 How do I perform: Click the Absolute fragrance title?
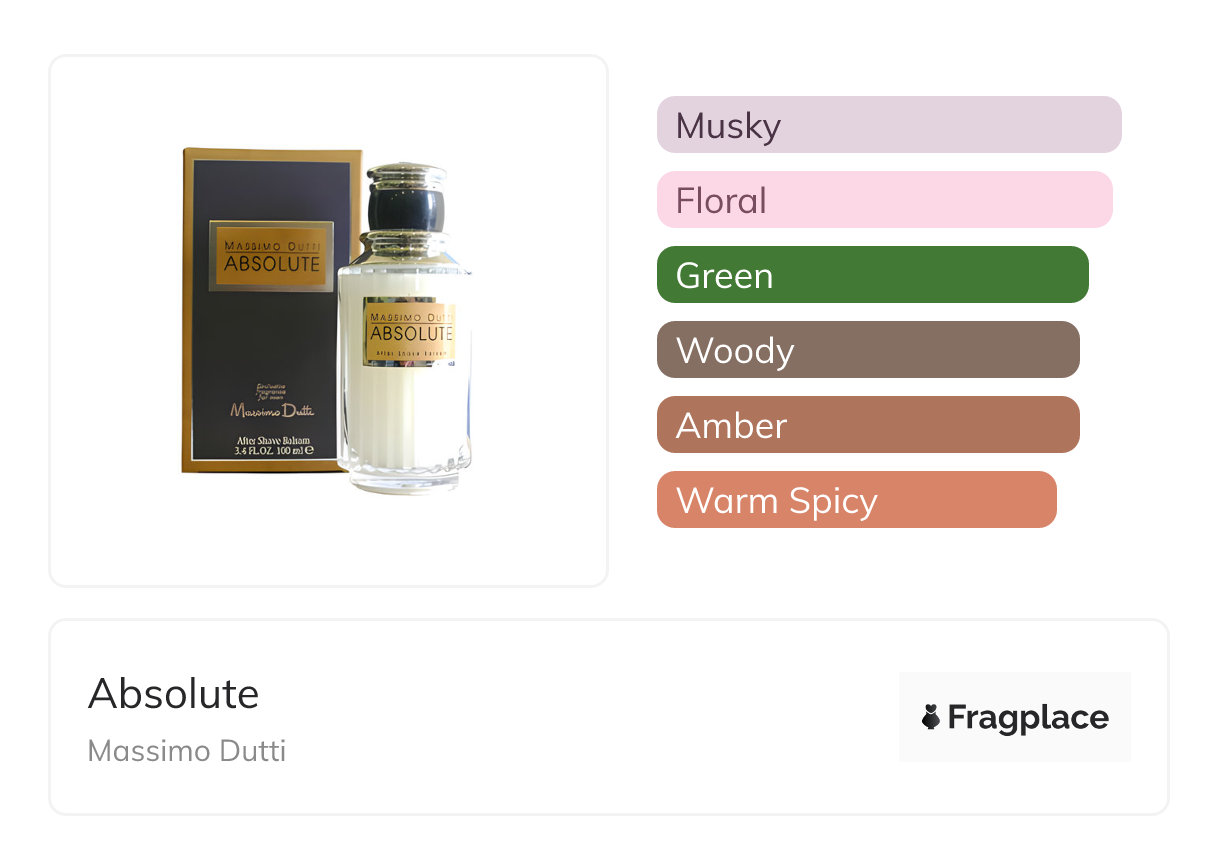click(174, 694)
